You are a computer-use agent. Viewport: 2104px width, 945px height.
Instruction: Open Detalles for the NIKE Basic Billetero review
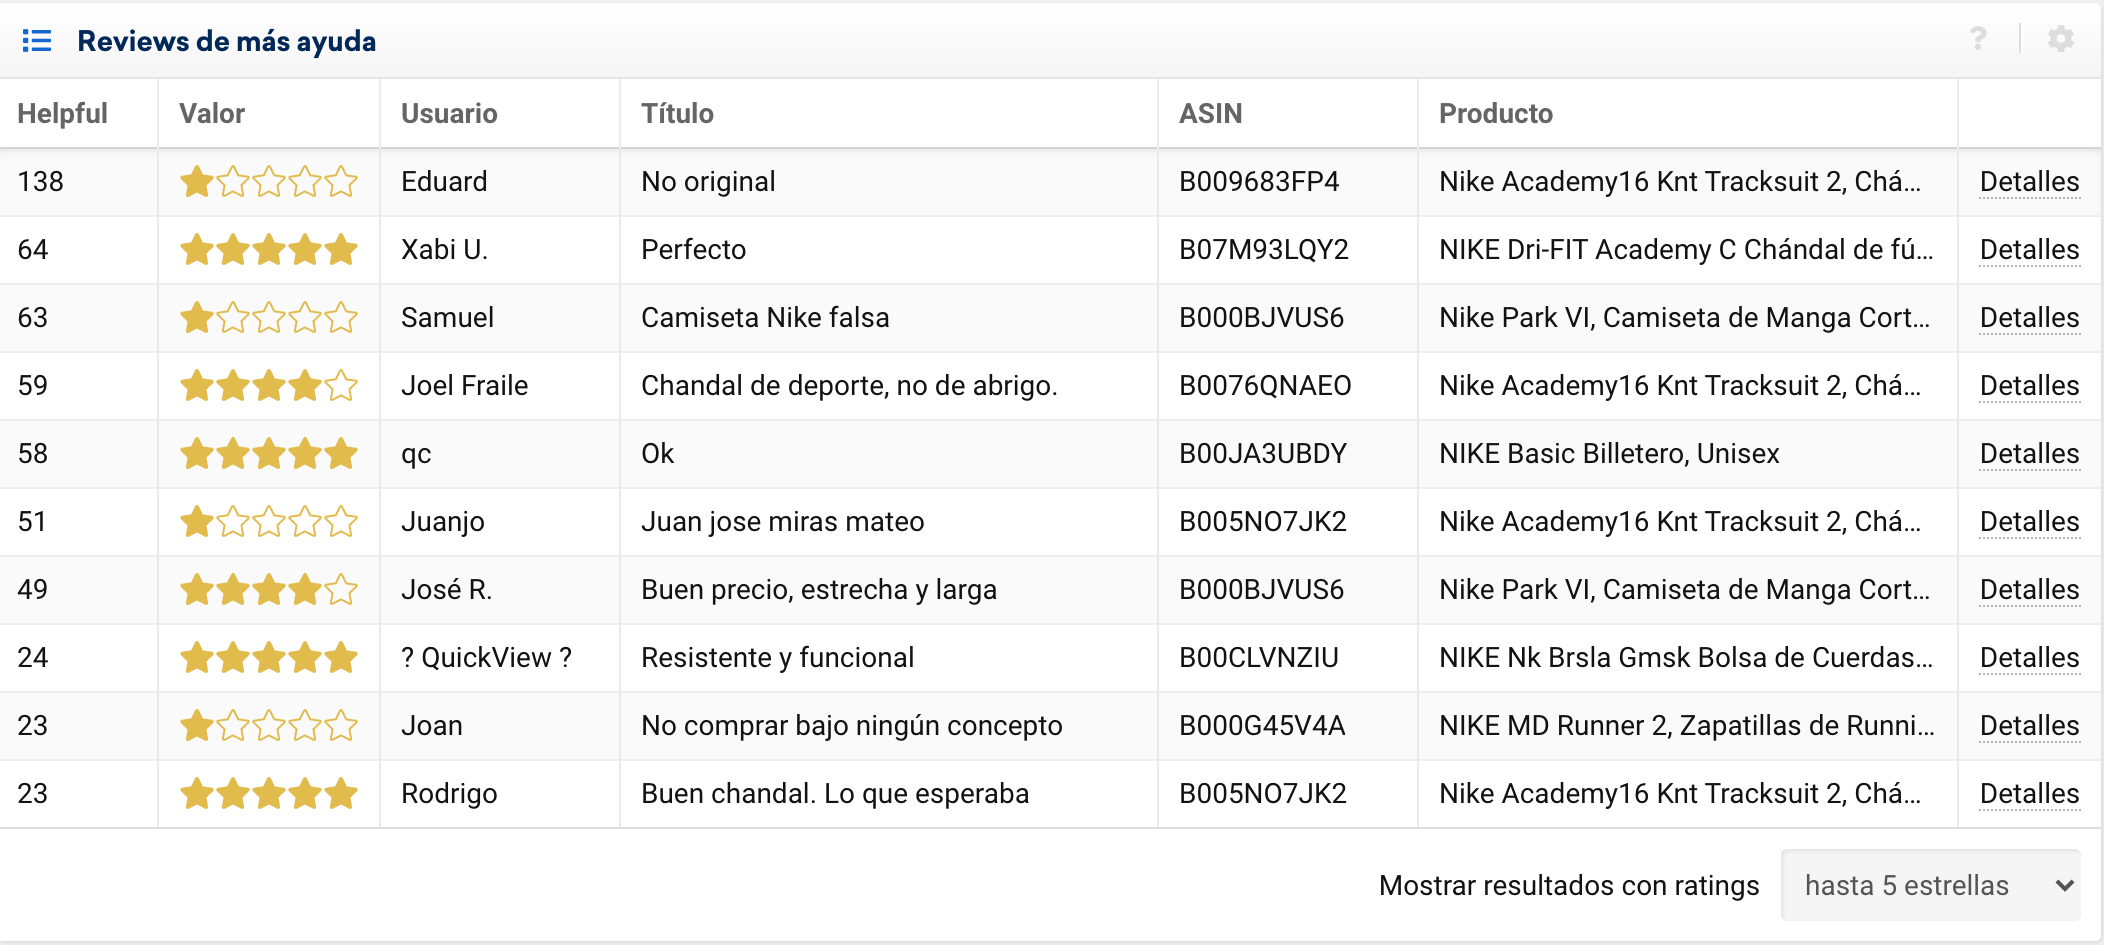(x=2029, y=454)
